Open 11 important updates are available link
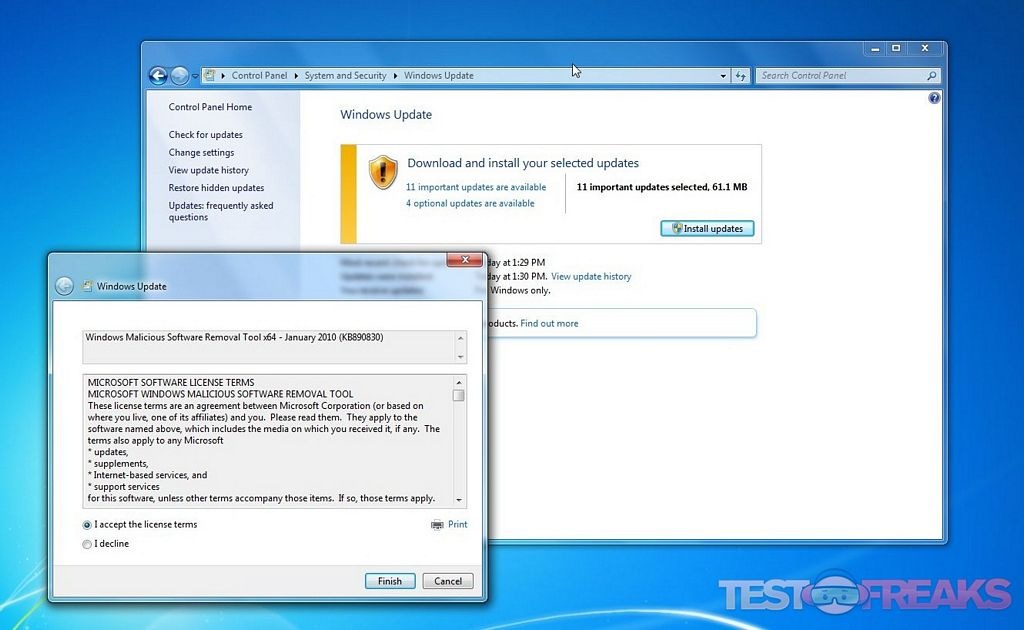 [x=476, y=187]
